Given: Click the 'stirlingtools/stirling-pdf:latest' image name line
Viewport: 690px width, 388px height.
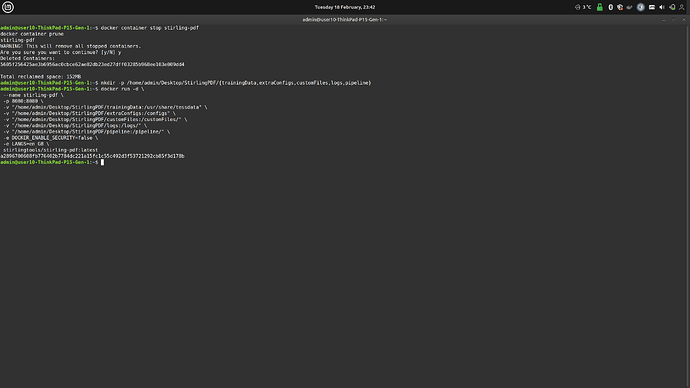Looking at the screenshot, I should [51, 150].
